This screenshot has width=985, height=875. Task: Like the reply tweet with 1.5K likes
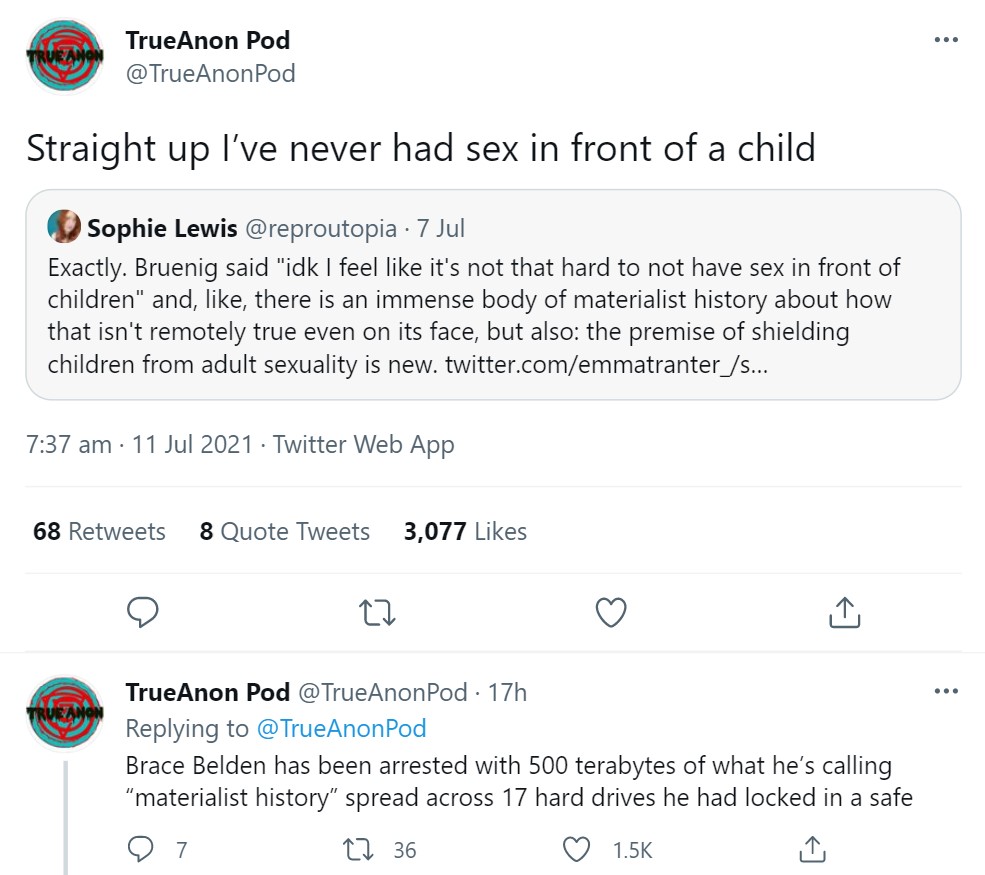click(577, 850)
